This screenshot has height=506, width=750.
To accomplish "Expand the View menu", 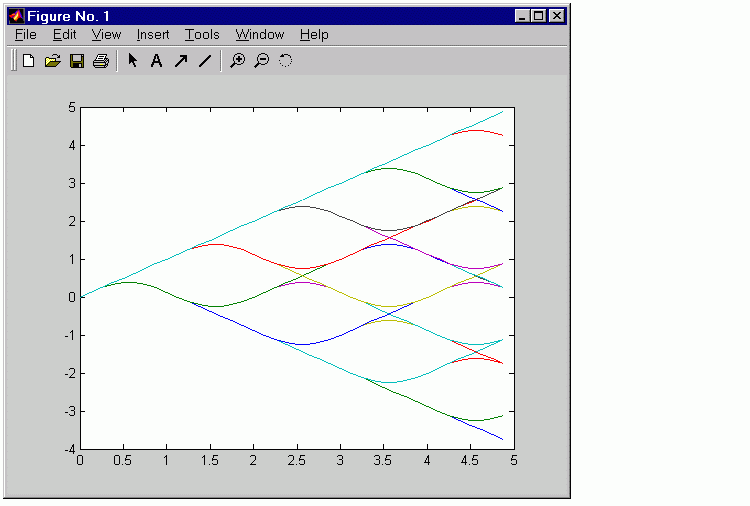I will pyautogui.click(x=106, y=35).
